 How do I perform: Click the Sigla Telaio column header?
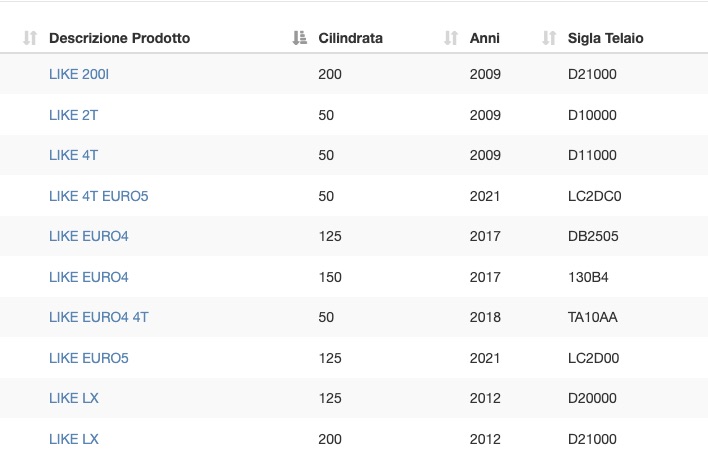coord(606,38)
